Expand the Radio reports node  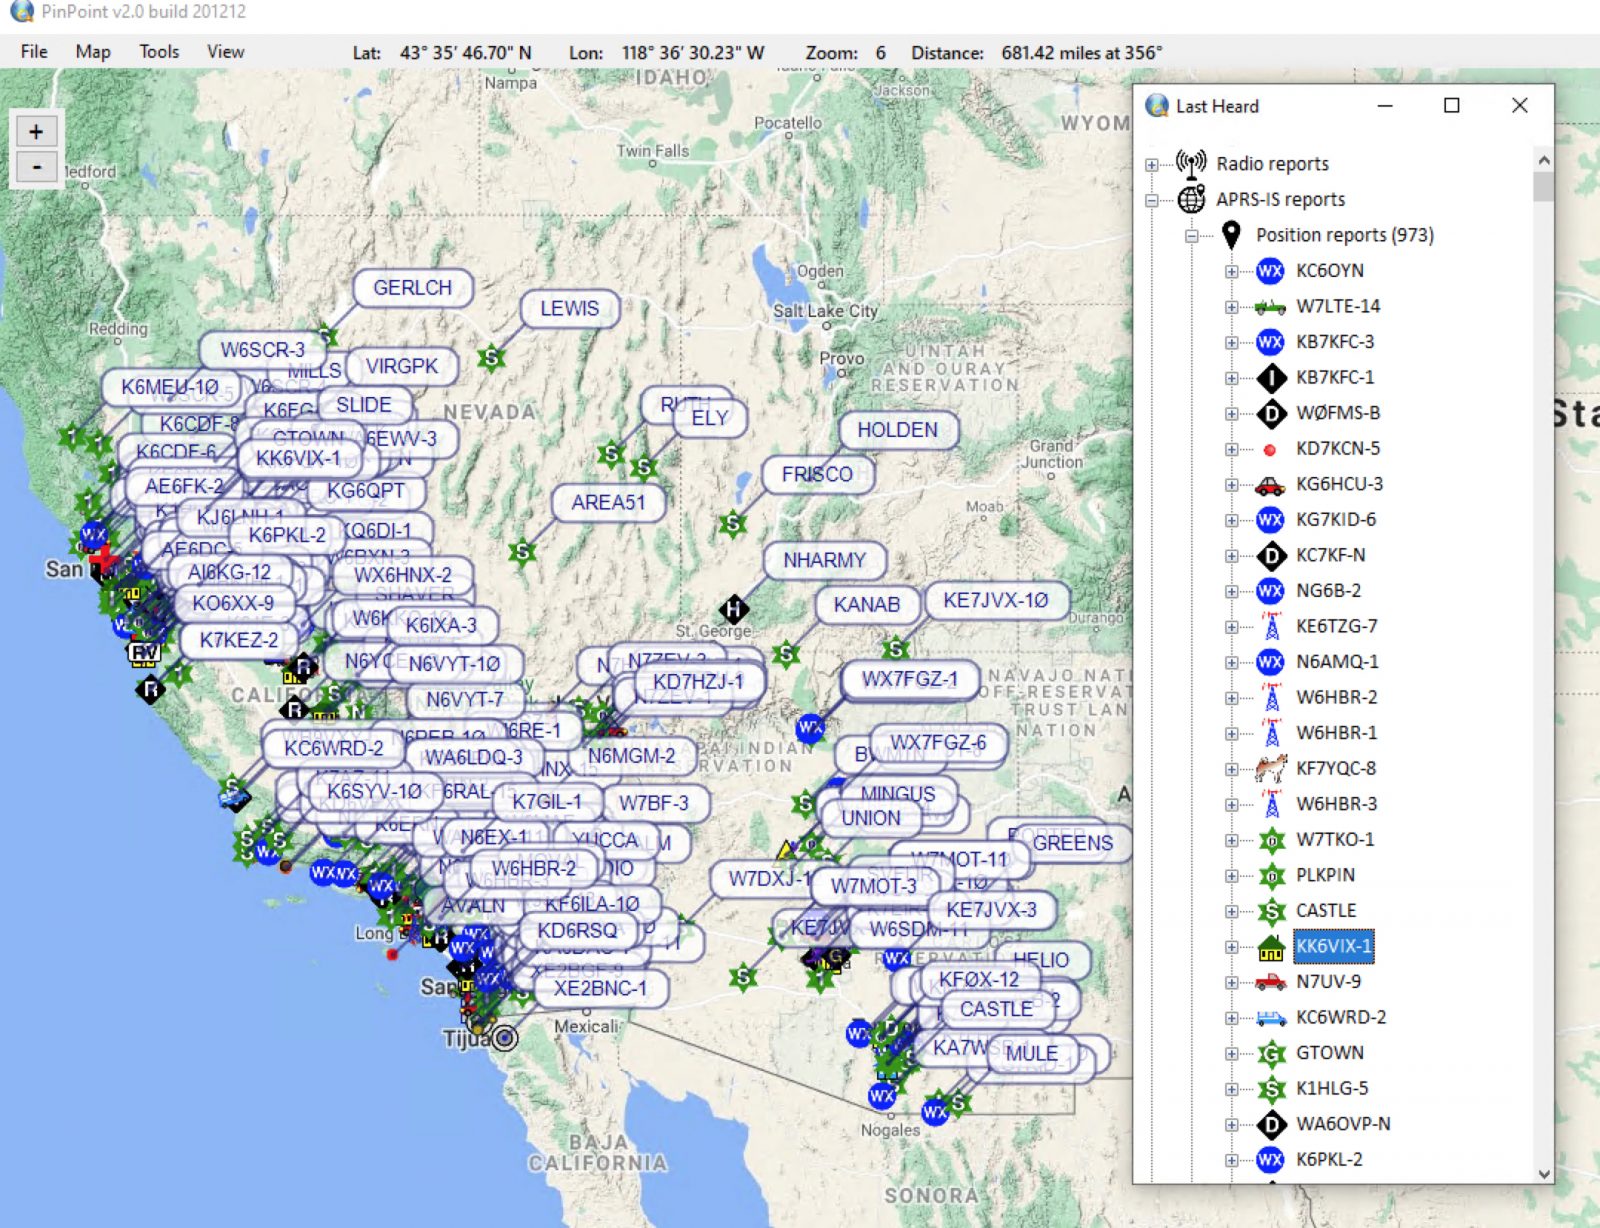[1152, 163]
